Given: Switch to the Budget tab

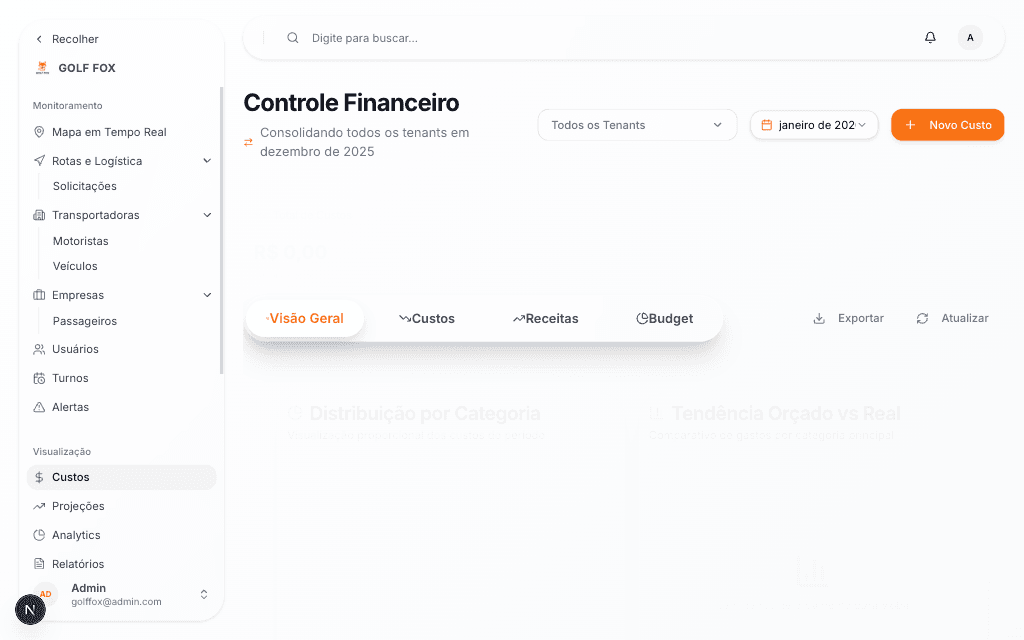Looking at the screenshot, I should 664,318.
